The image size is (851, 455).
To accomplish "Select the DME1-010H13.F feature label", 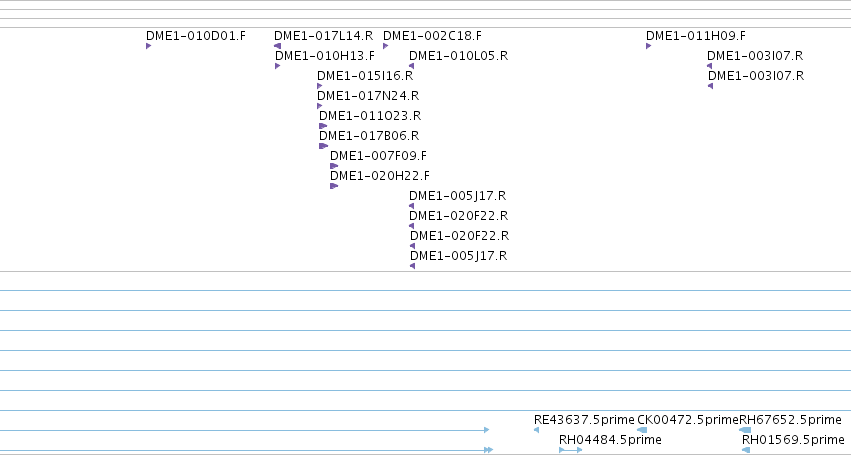I will click(325, 56).
